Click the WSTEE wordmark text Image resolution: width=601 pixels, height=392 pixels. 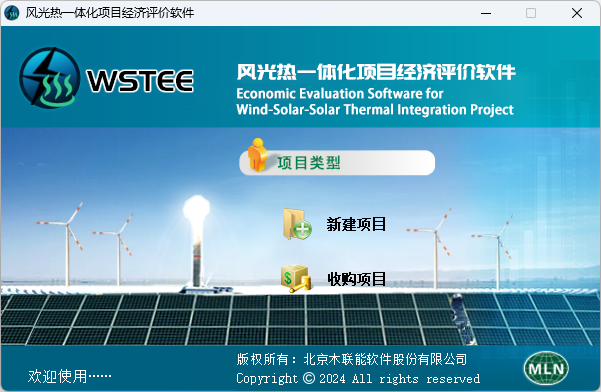tap(140, 81)
